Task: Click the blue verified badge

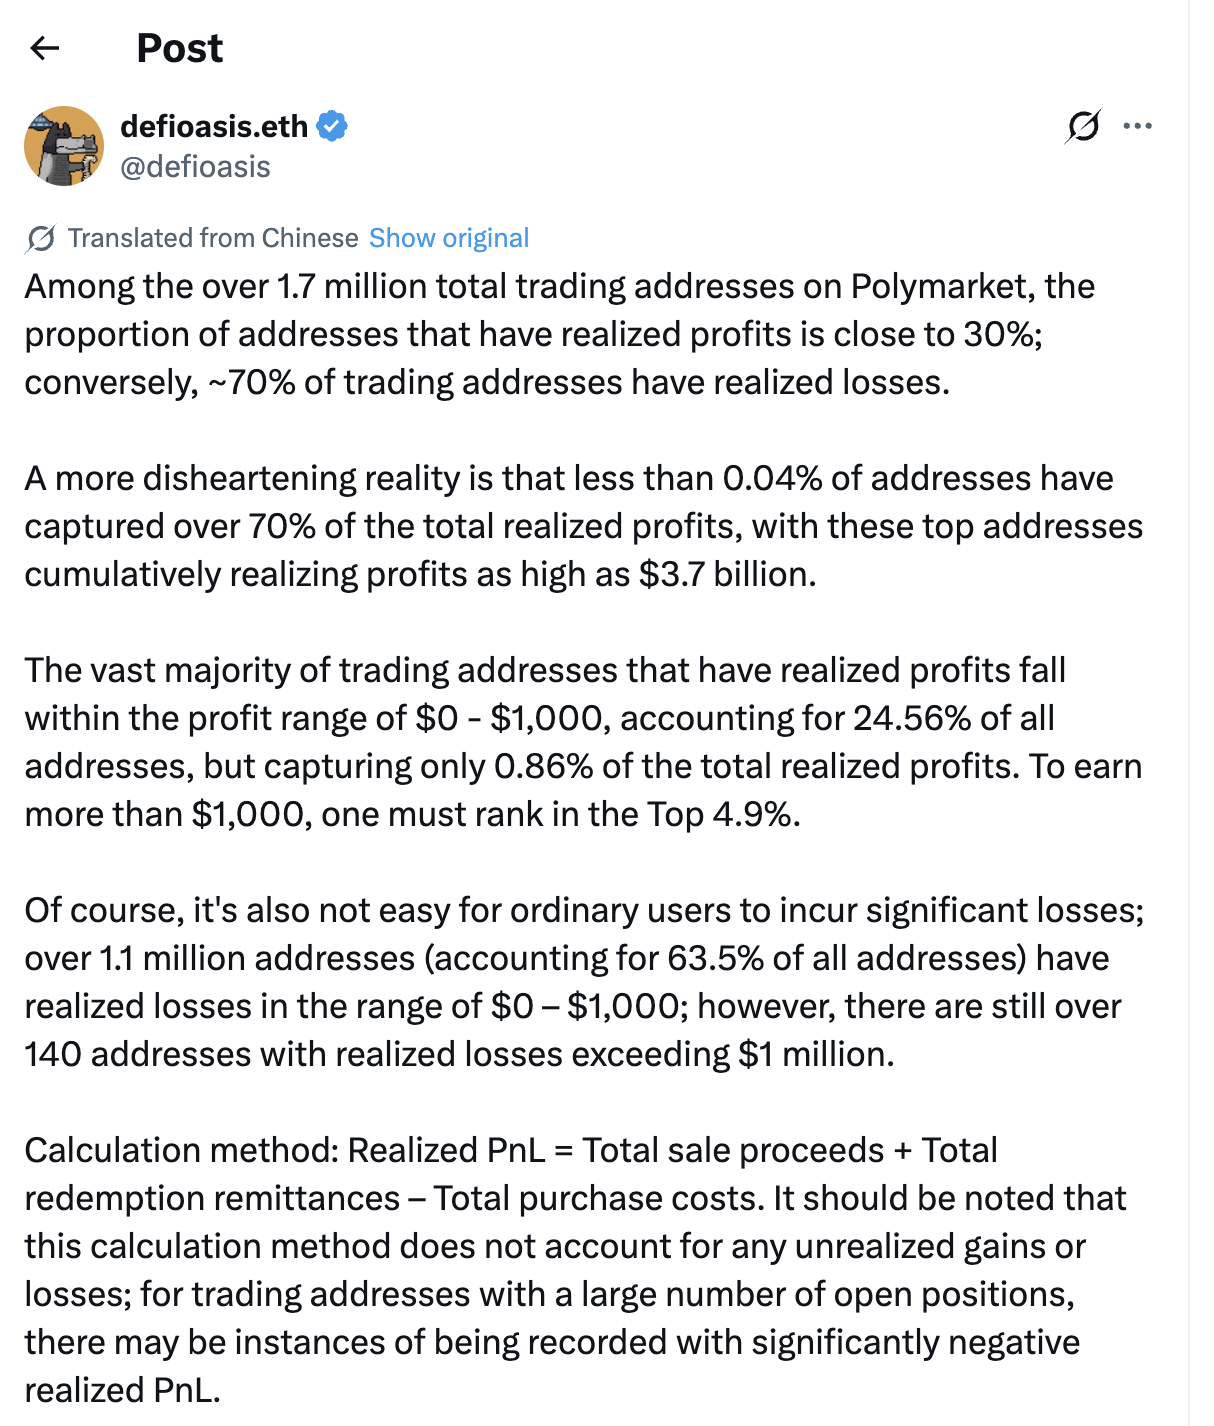Action: pos(332,126)
